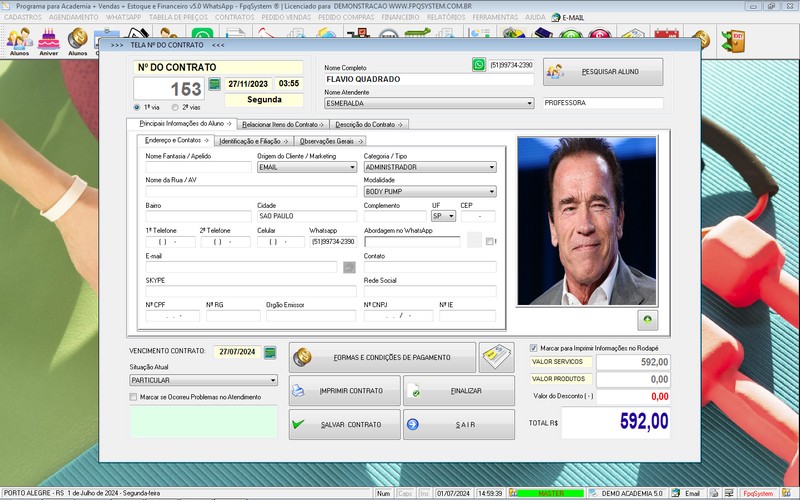
Task: Expand the Nome Atendente dropdown
Action: pyautogui.click(x=529, y=103)
